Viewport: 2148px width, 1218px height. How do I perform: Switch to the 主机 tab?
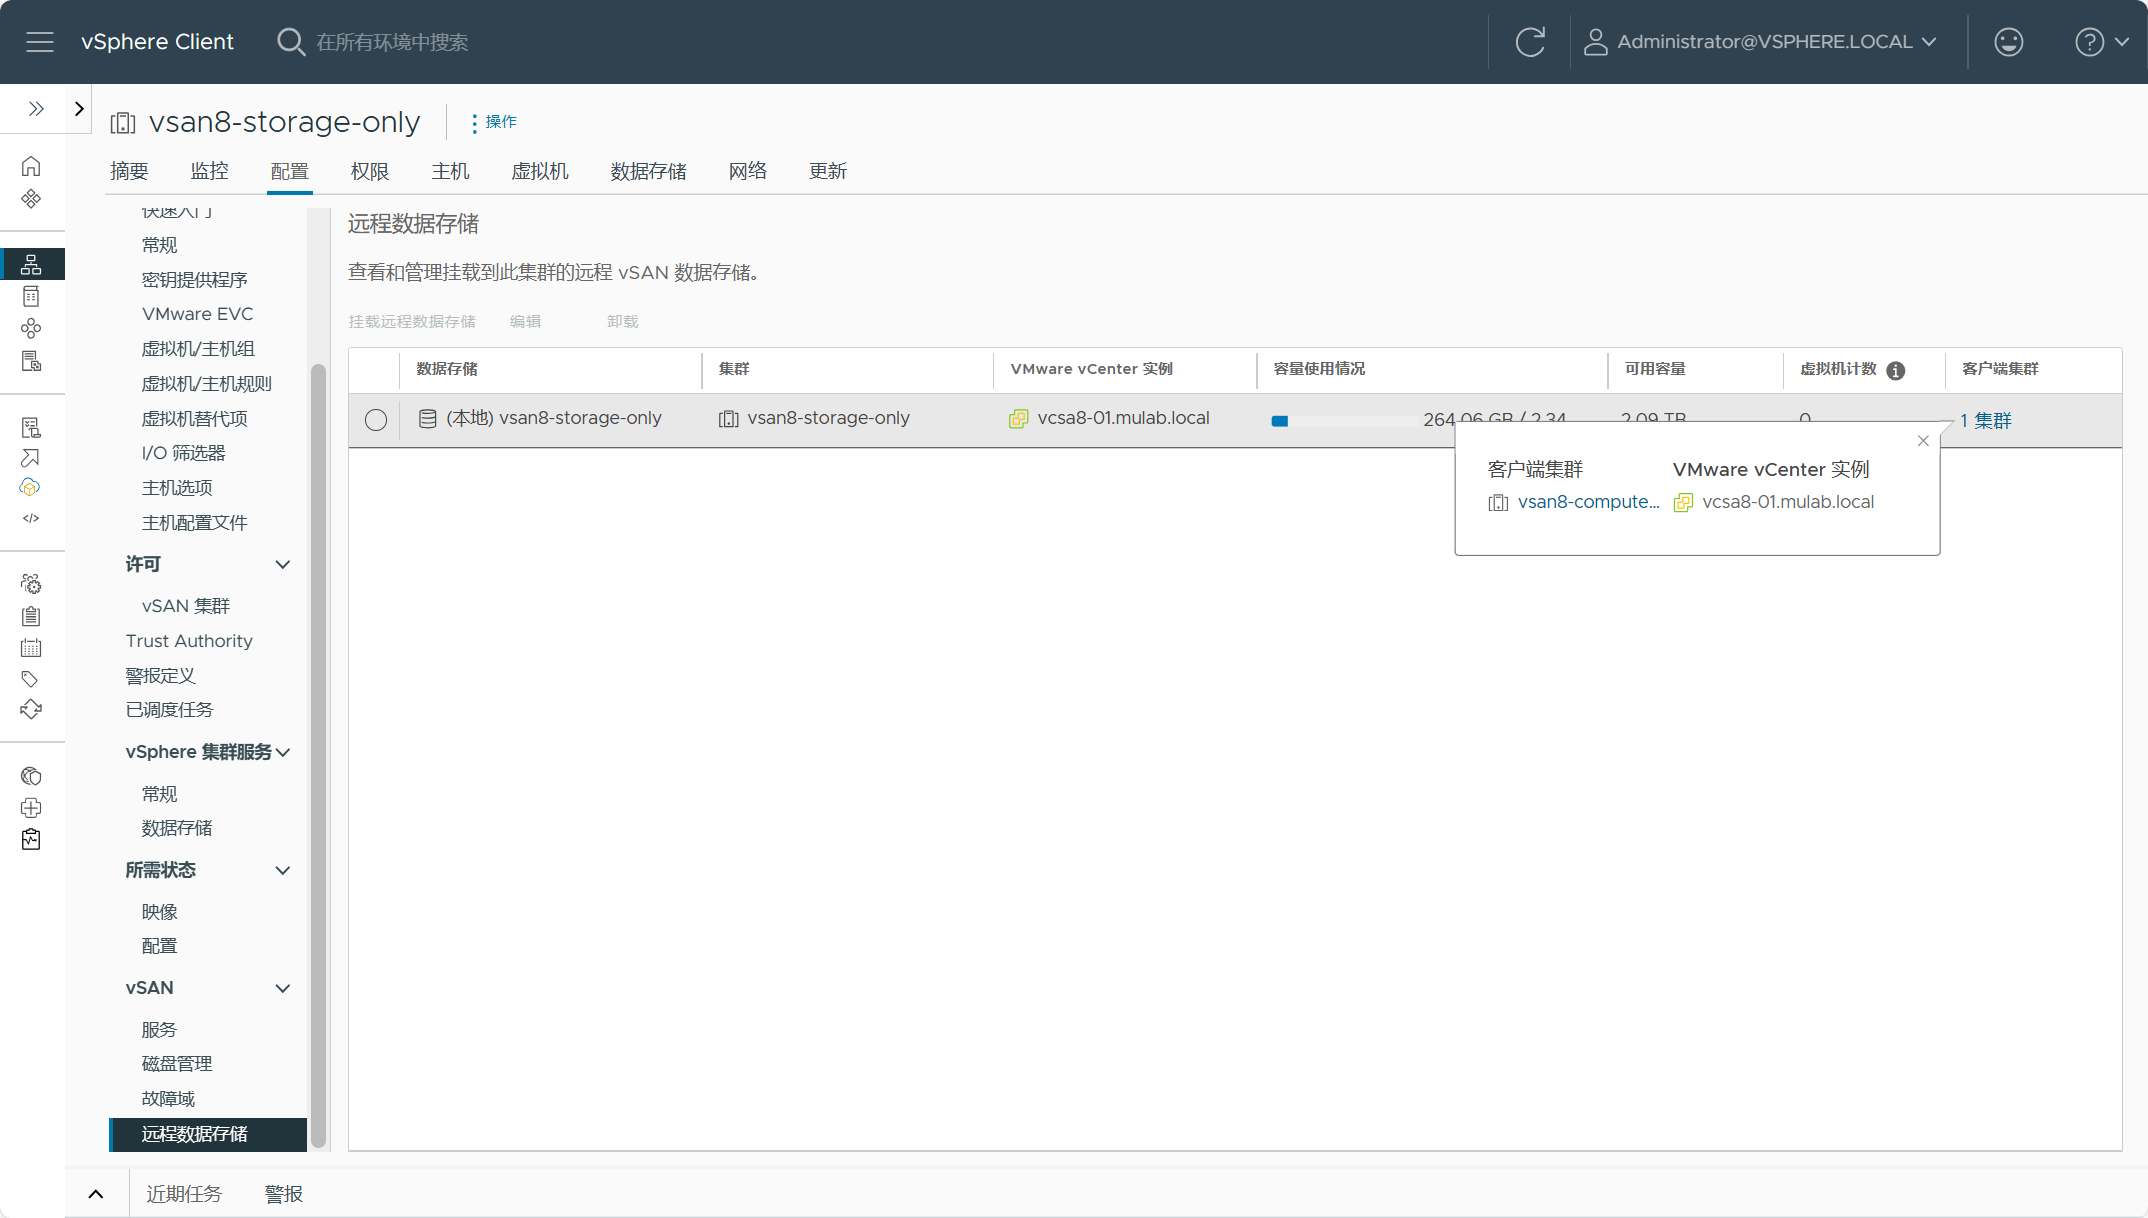pyautogui.click(x=450, y=171)
